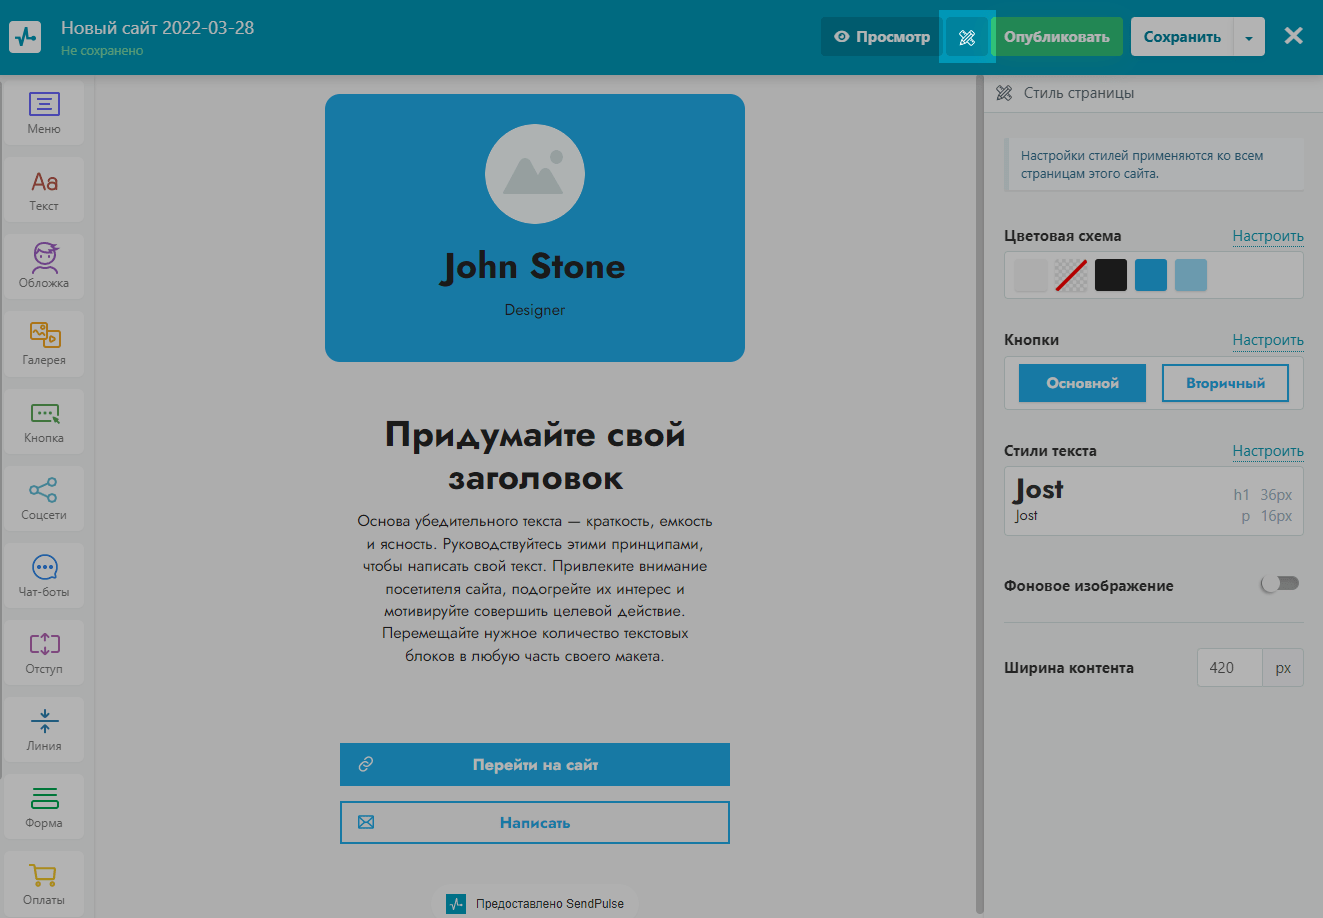Add the Соцсети social links block
Viewport: 1323px width, 918px height.
[44, 498]
